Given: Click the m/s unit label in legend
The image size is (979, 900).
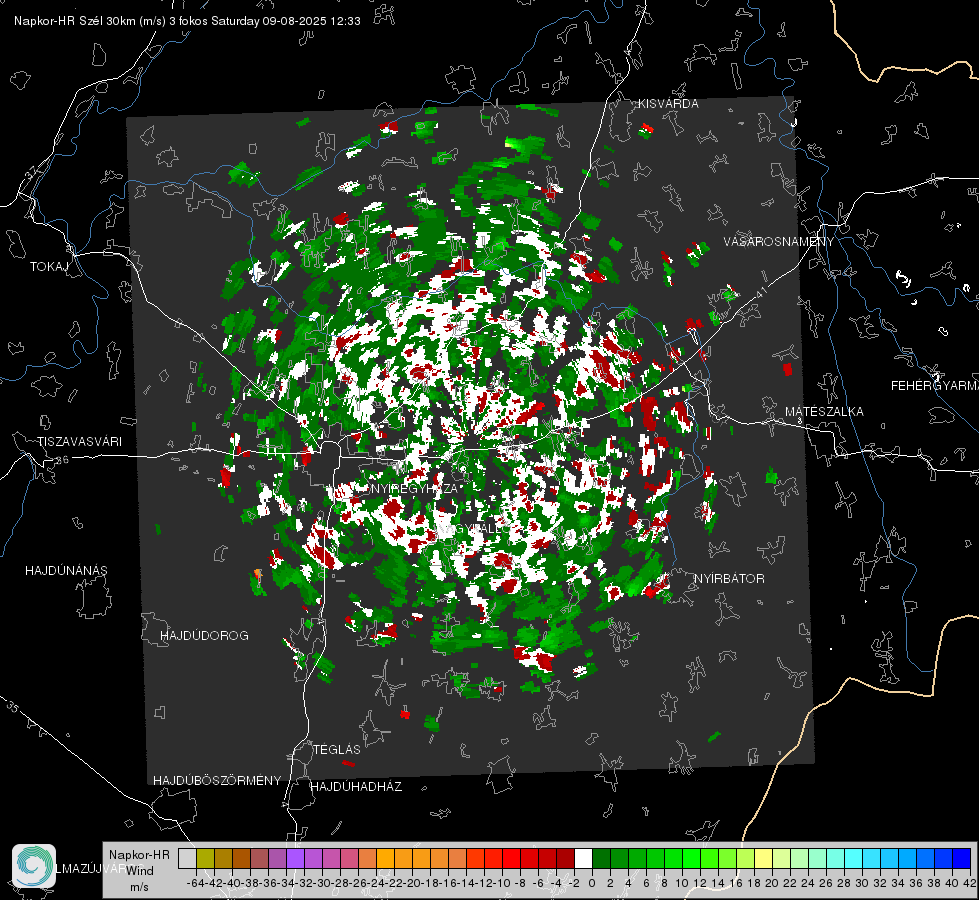Looking at the screenshot, I should click(x=139, y=887).
